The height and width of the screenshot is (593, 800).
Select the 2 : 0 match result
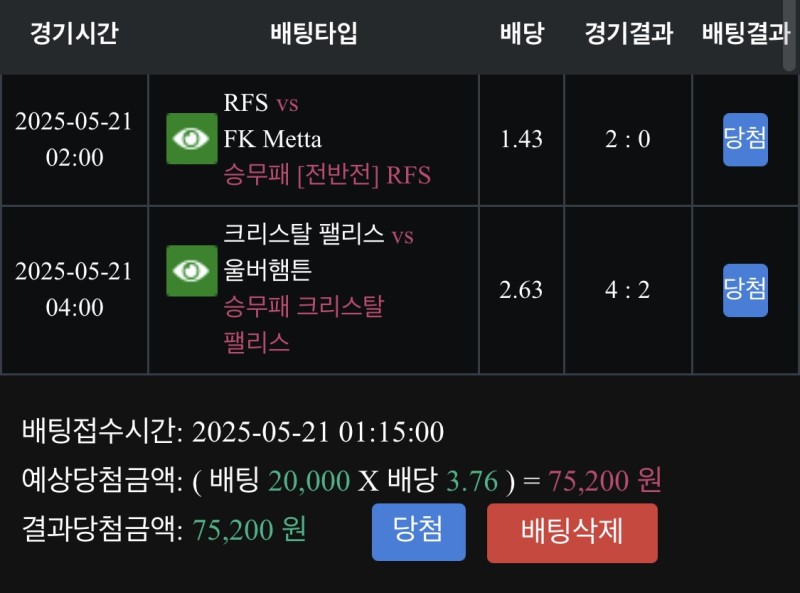pos(628,139)
